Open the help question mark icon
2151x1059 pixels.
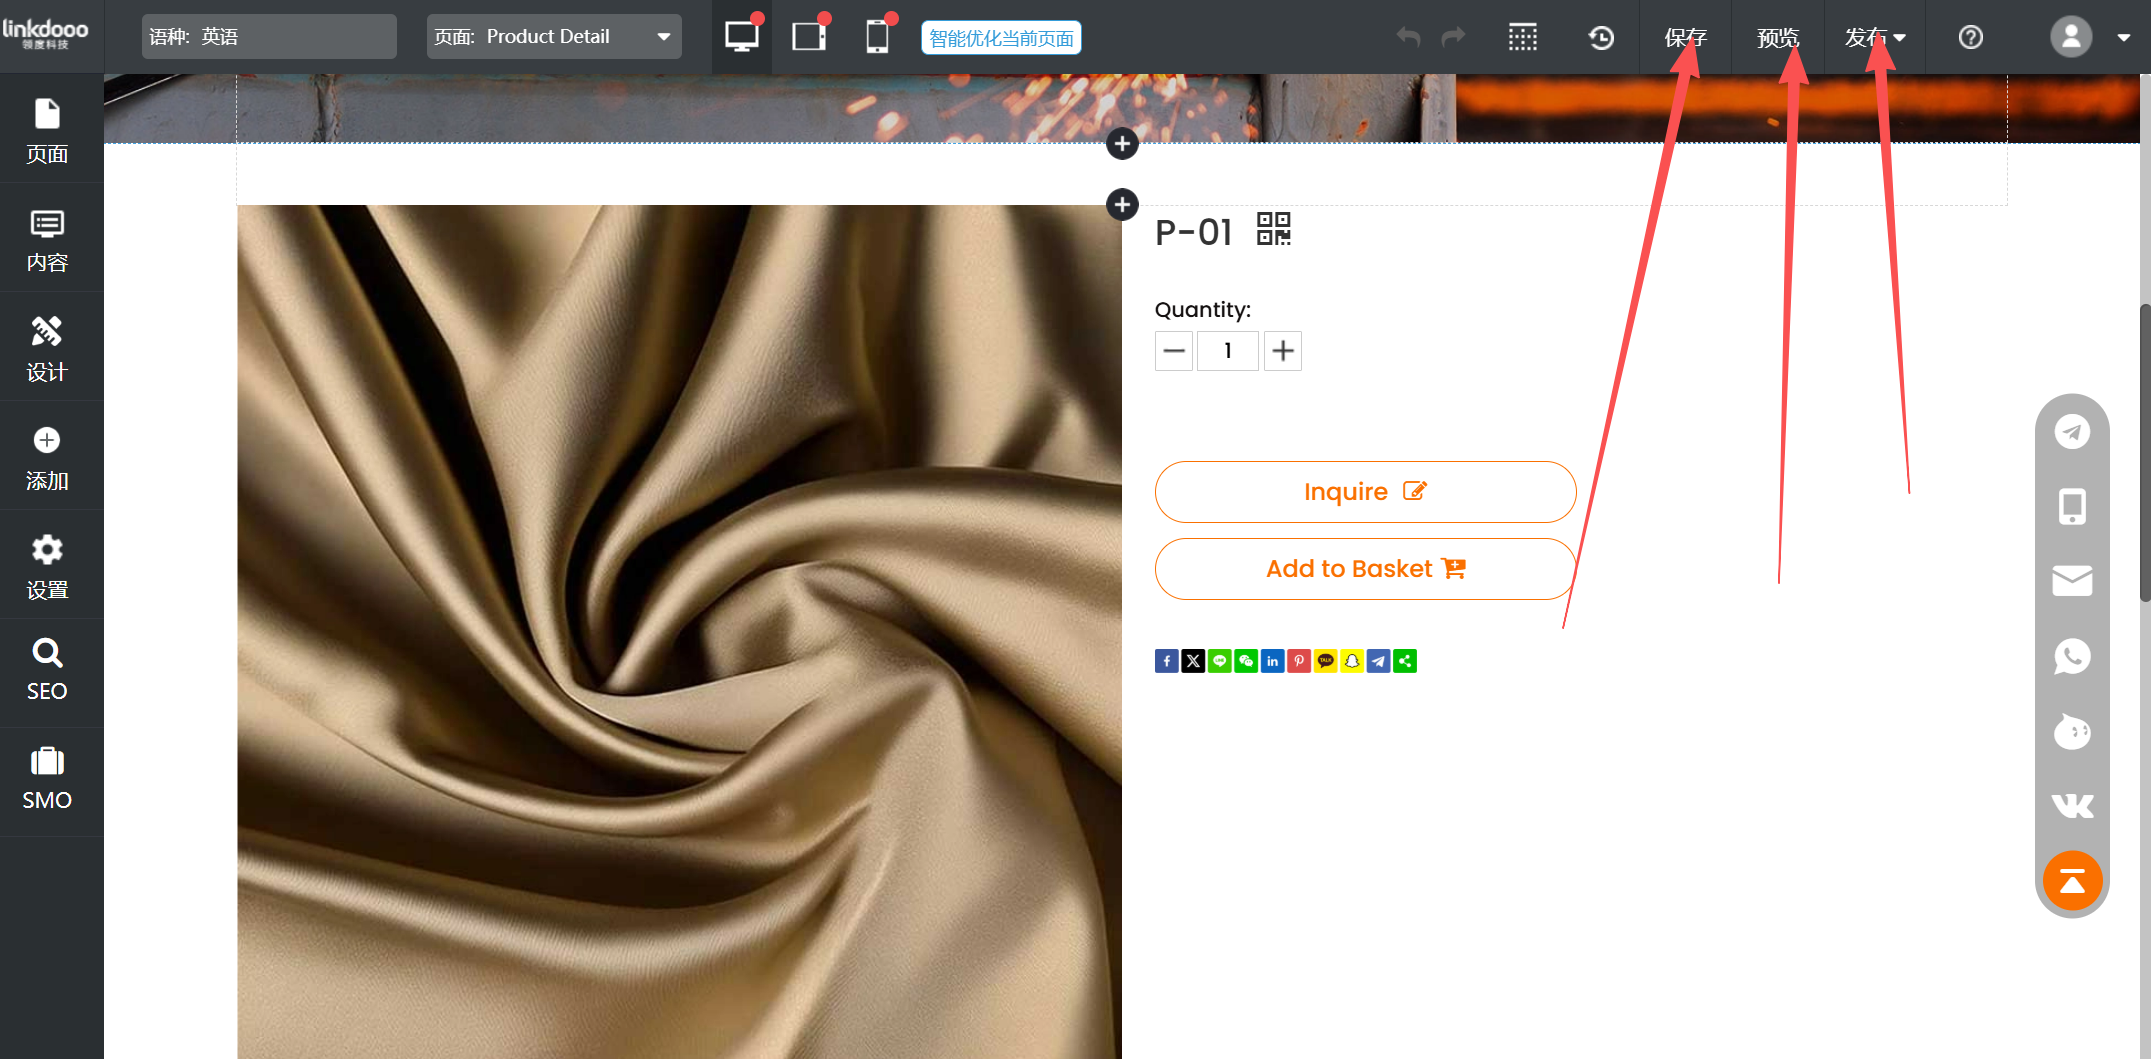[x=1970, y=38]
